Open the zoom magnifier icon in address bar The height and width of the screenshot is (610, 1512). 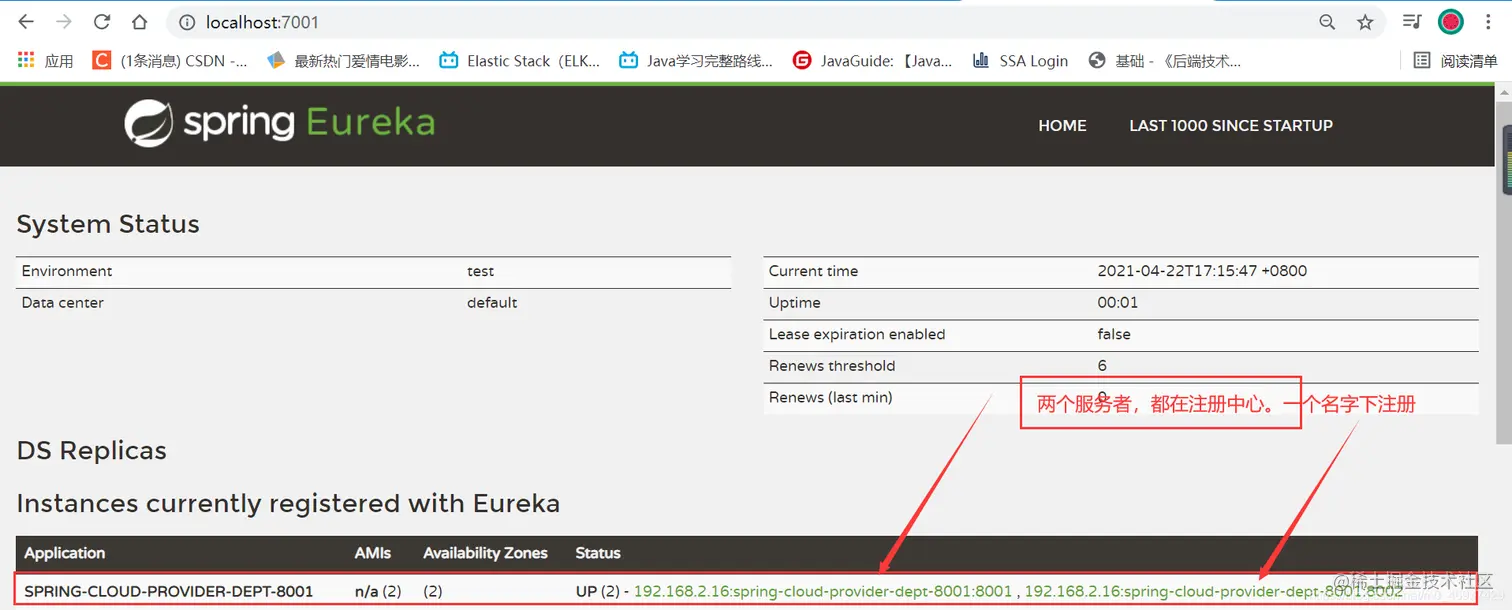1327,22
